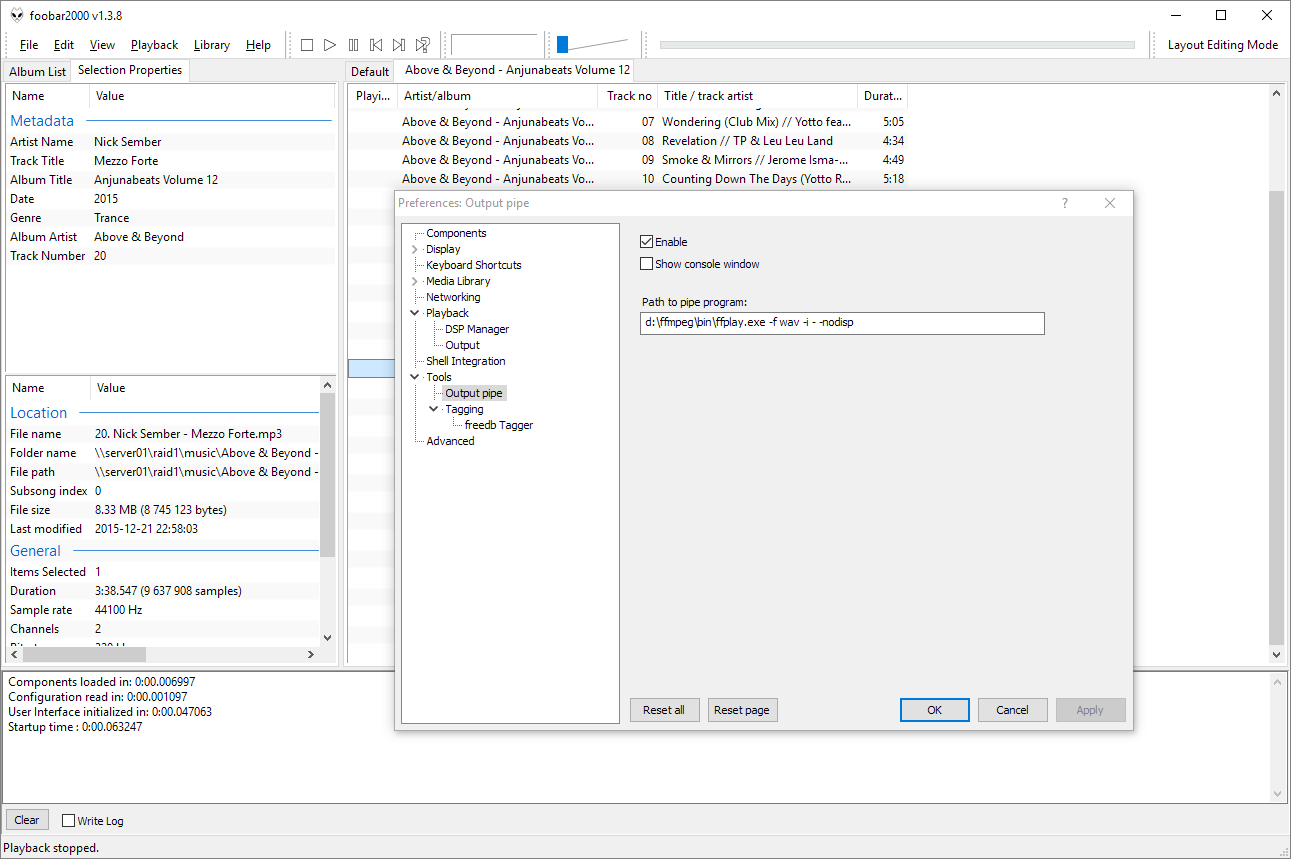
Task: Open the Help menu
Action: (258, 45)
